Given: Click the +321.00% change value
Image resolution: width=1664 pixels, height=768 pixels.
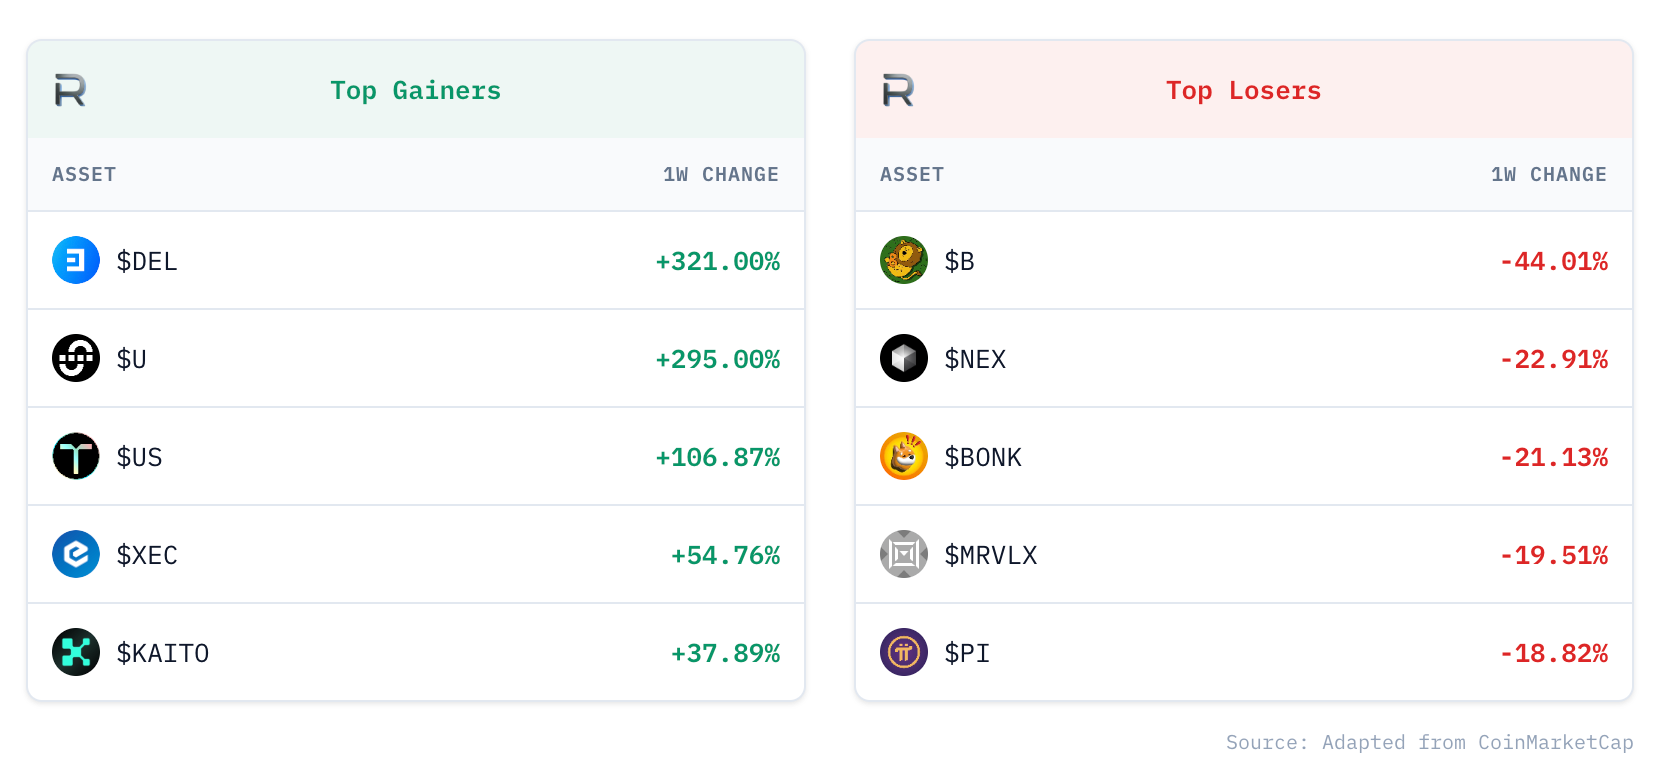Looking at the screenshot, I should [x=718, y=261].
